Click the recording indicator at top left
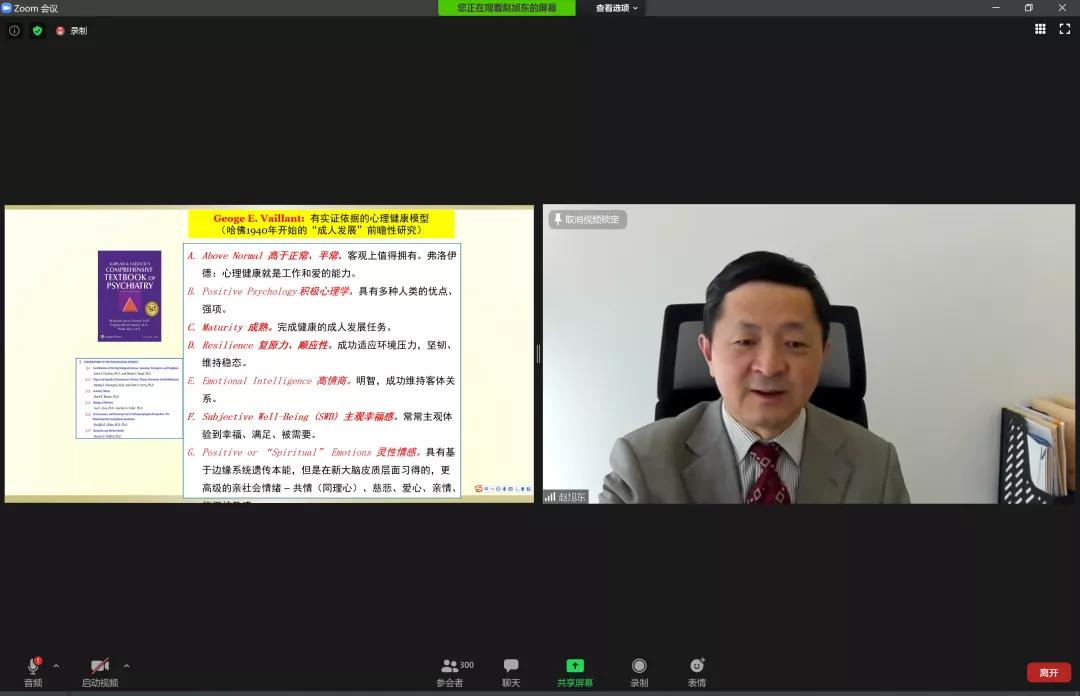Image resolution: width=1080 pixels, height=696 pixels. click(x=71, y=31)
